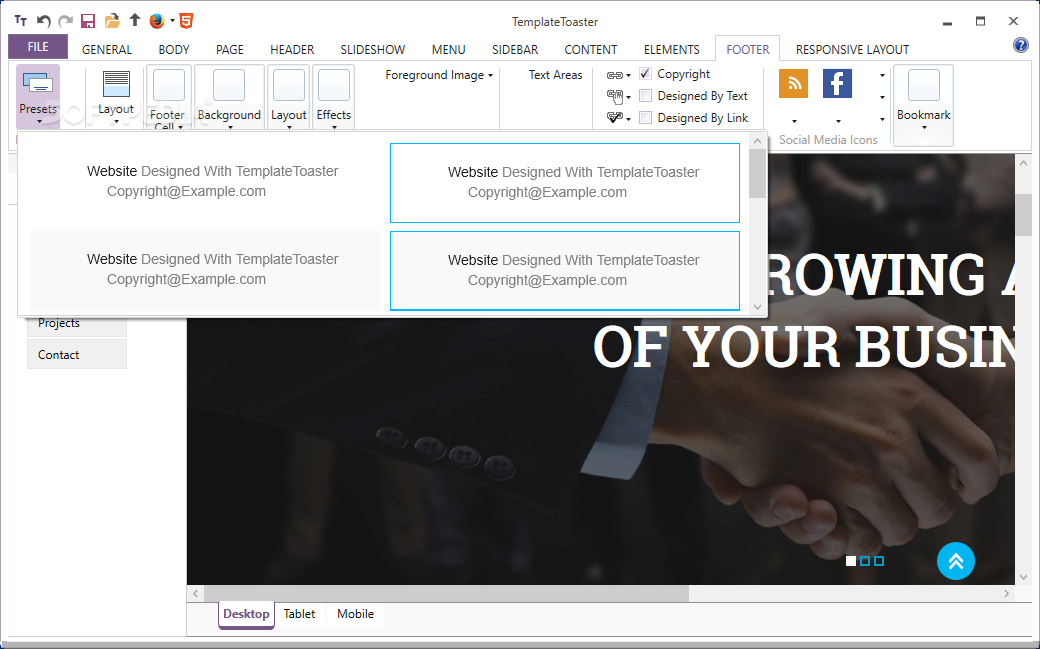The width and height of the screenshot is (1040, 649).
Task: Click presets gallery scroll up arrow
Action: click(757, 141)
